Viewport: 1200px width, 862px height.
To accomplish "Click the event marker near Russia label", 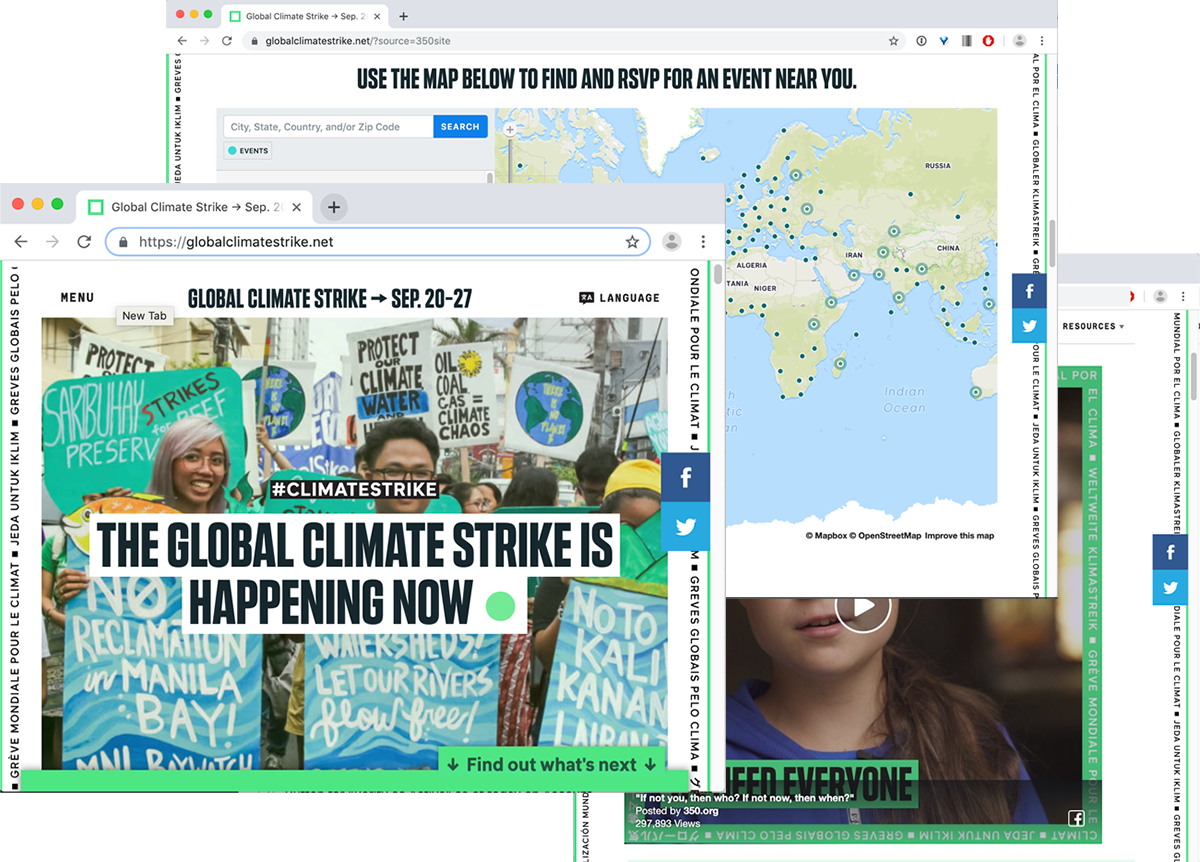I will (x=912, y=195).
